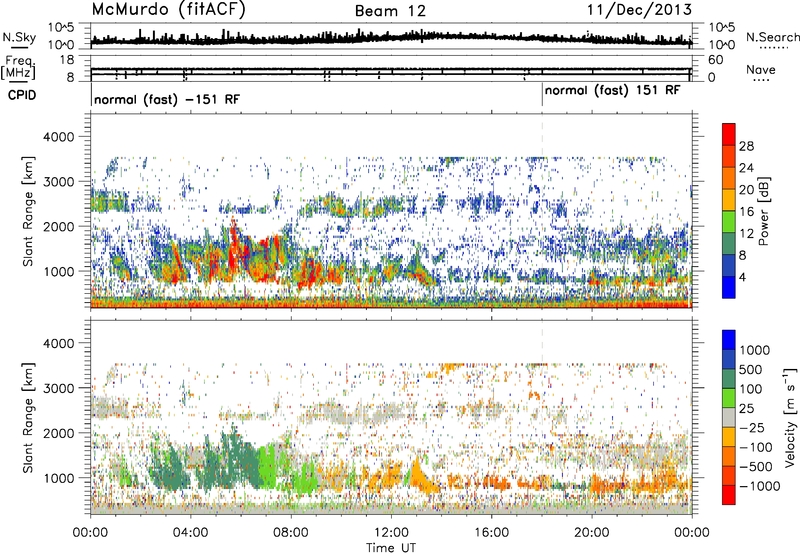The image size is (800, 554).
Task: Click the "60" Nave axis tick
Action: (x=716, y=60)
